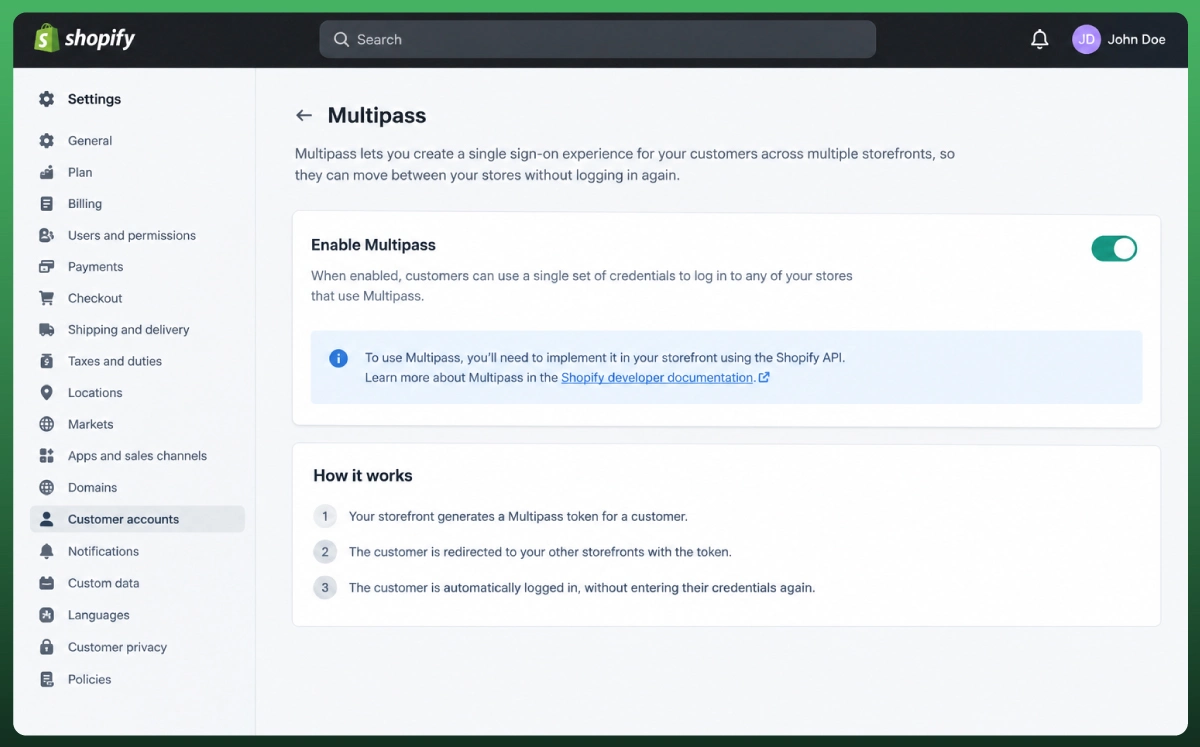
Task: Click the Policies document icon
Action: coord(46,679)
